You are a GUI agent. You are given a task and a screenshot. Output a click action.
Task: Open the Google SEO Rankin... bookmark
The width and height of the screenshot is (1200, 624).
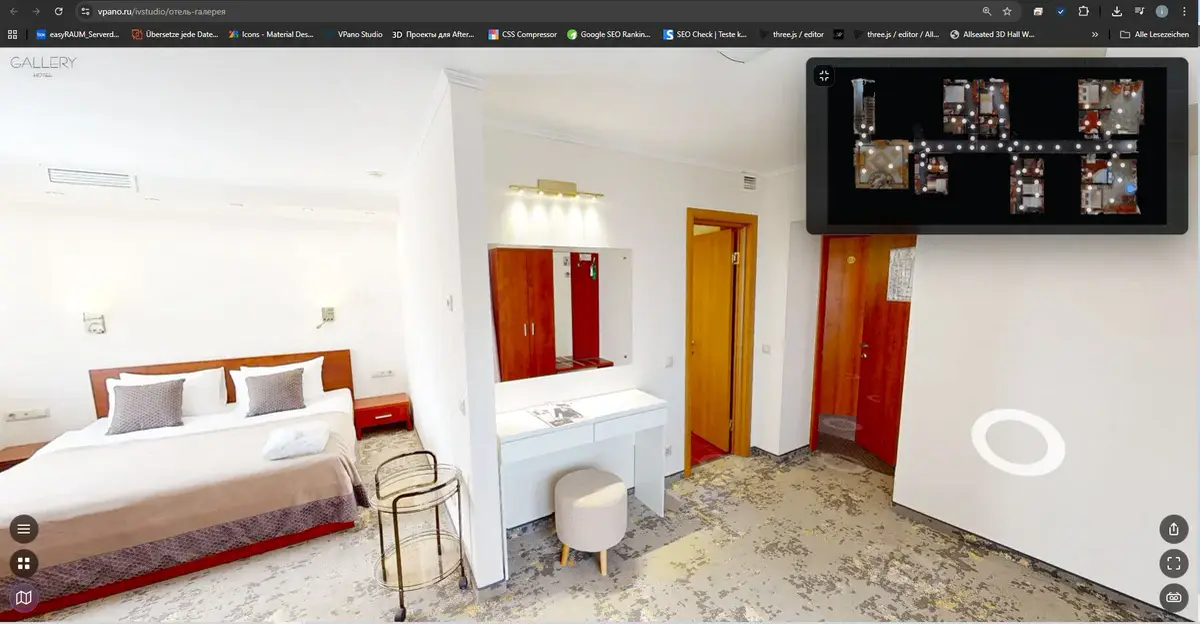click(x=609, y=34)
